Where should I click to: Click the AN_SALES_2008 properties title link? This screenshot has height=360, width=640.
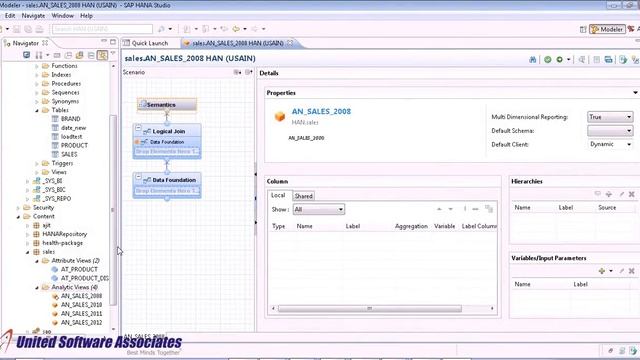point(321,111)
